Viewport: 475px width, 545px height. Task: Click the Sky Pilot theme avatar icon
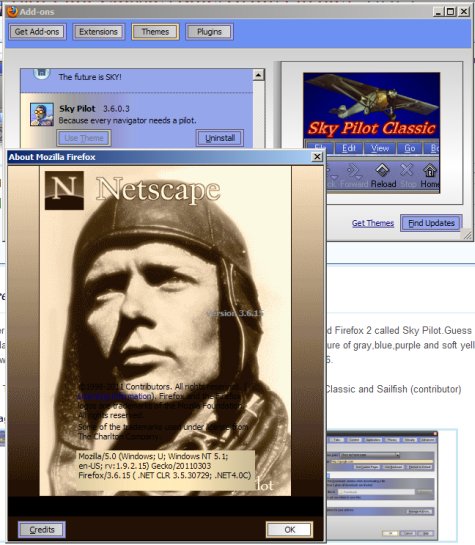tap(42, 114)
